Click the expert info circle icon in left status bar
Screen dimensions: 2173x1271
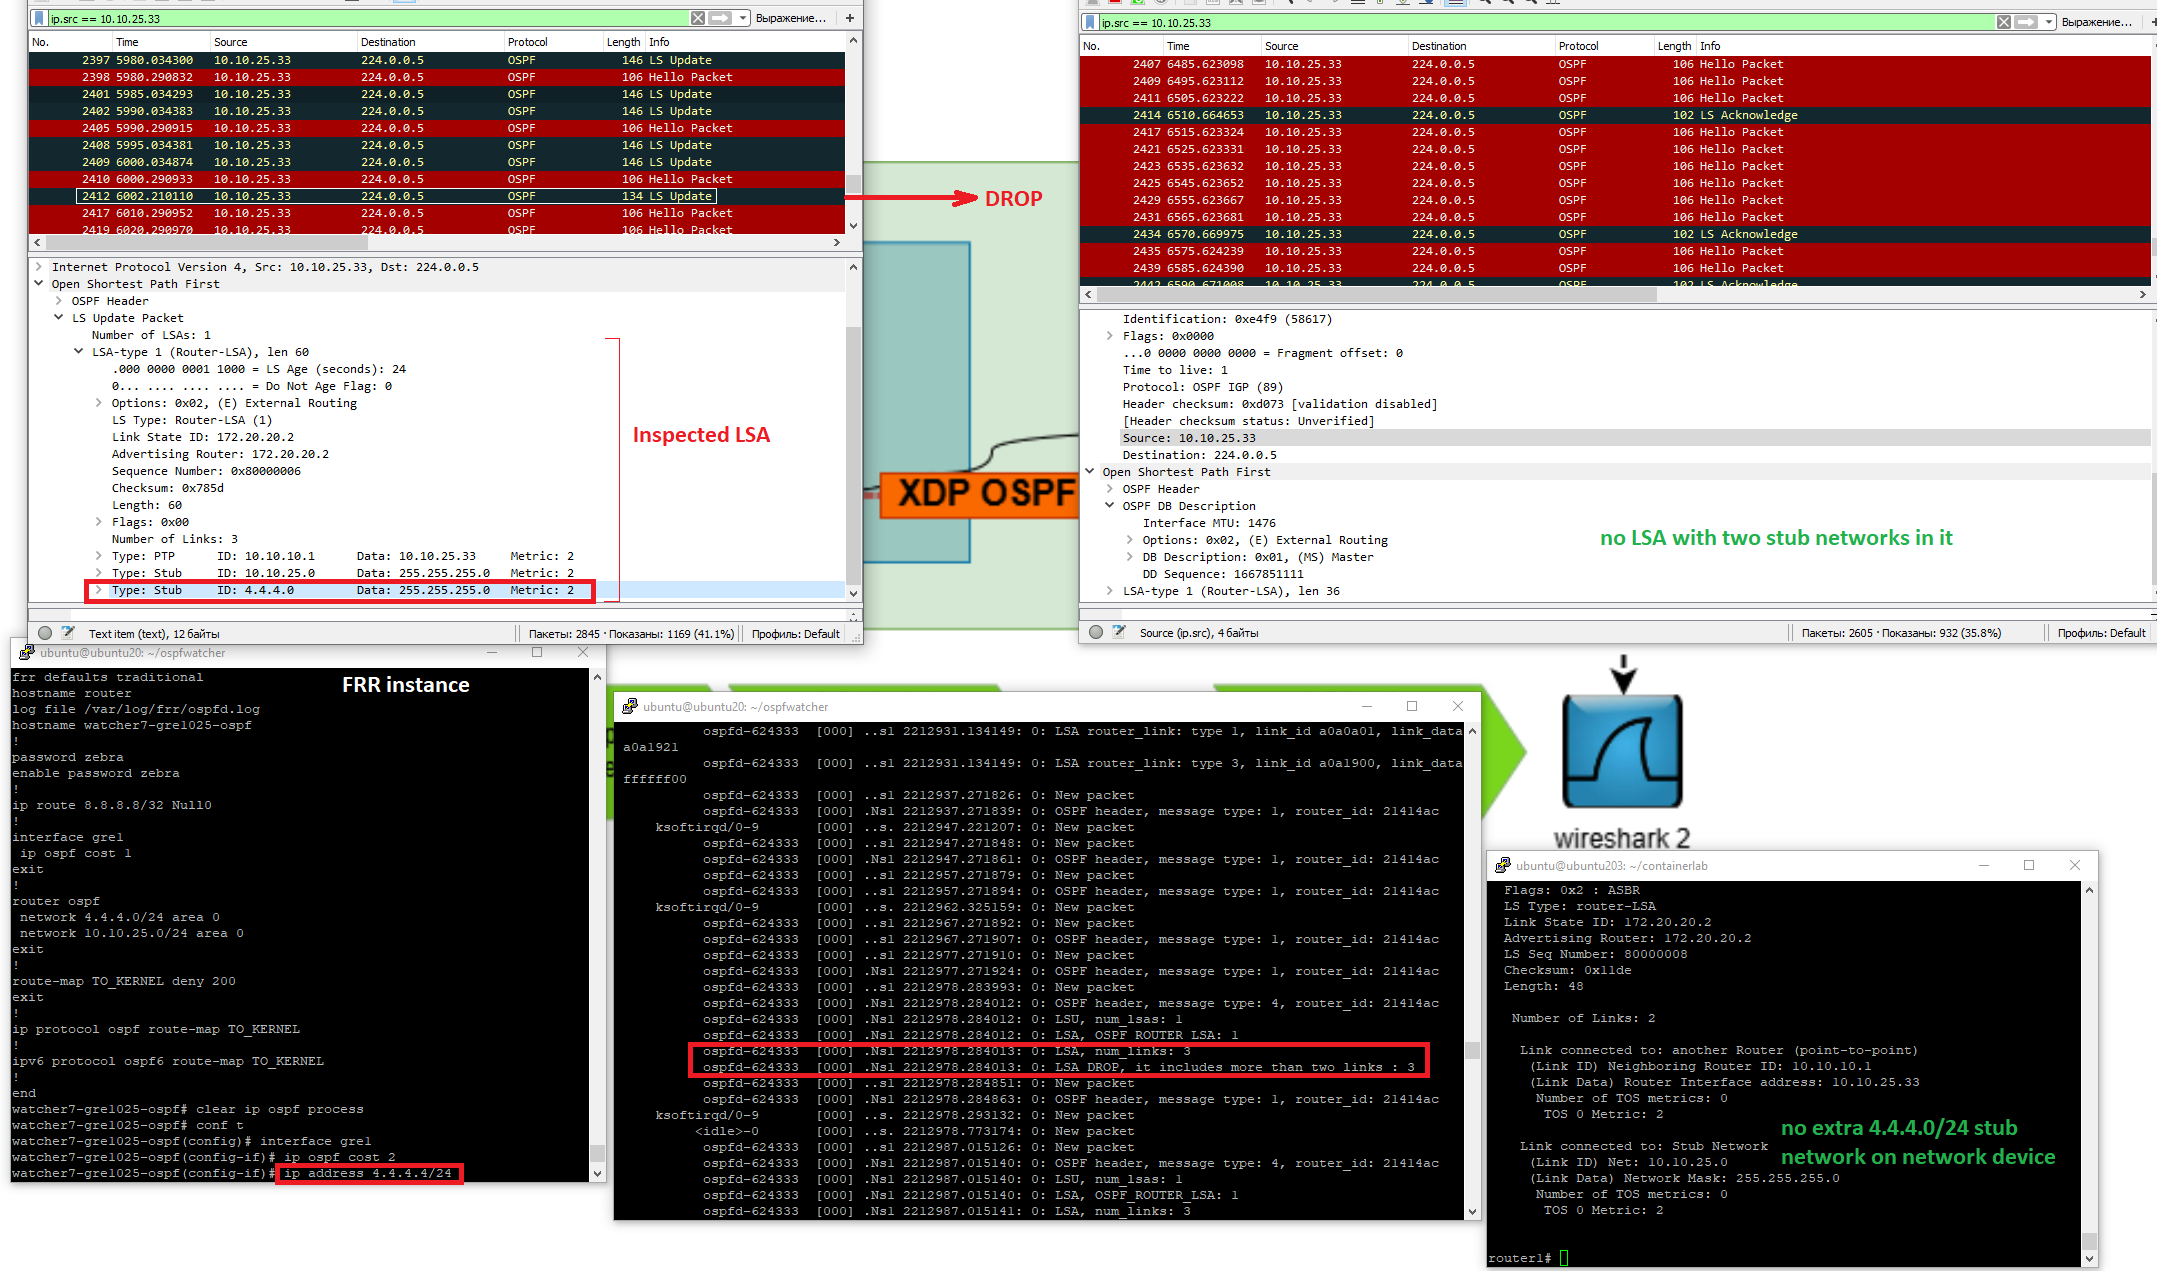coord(45,633)
